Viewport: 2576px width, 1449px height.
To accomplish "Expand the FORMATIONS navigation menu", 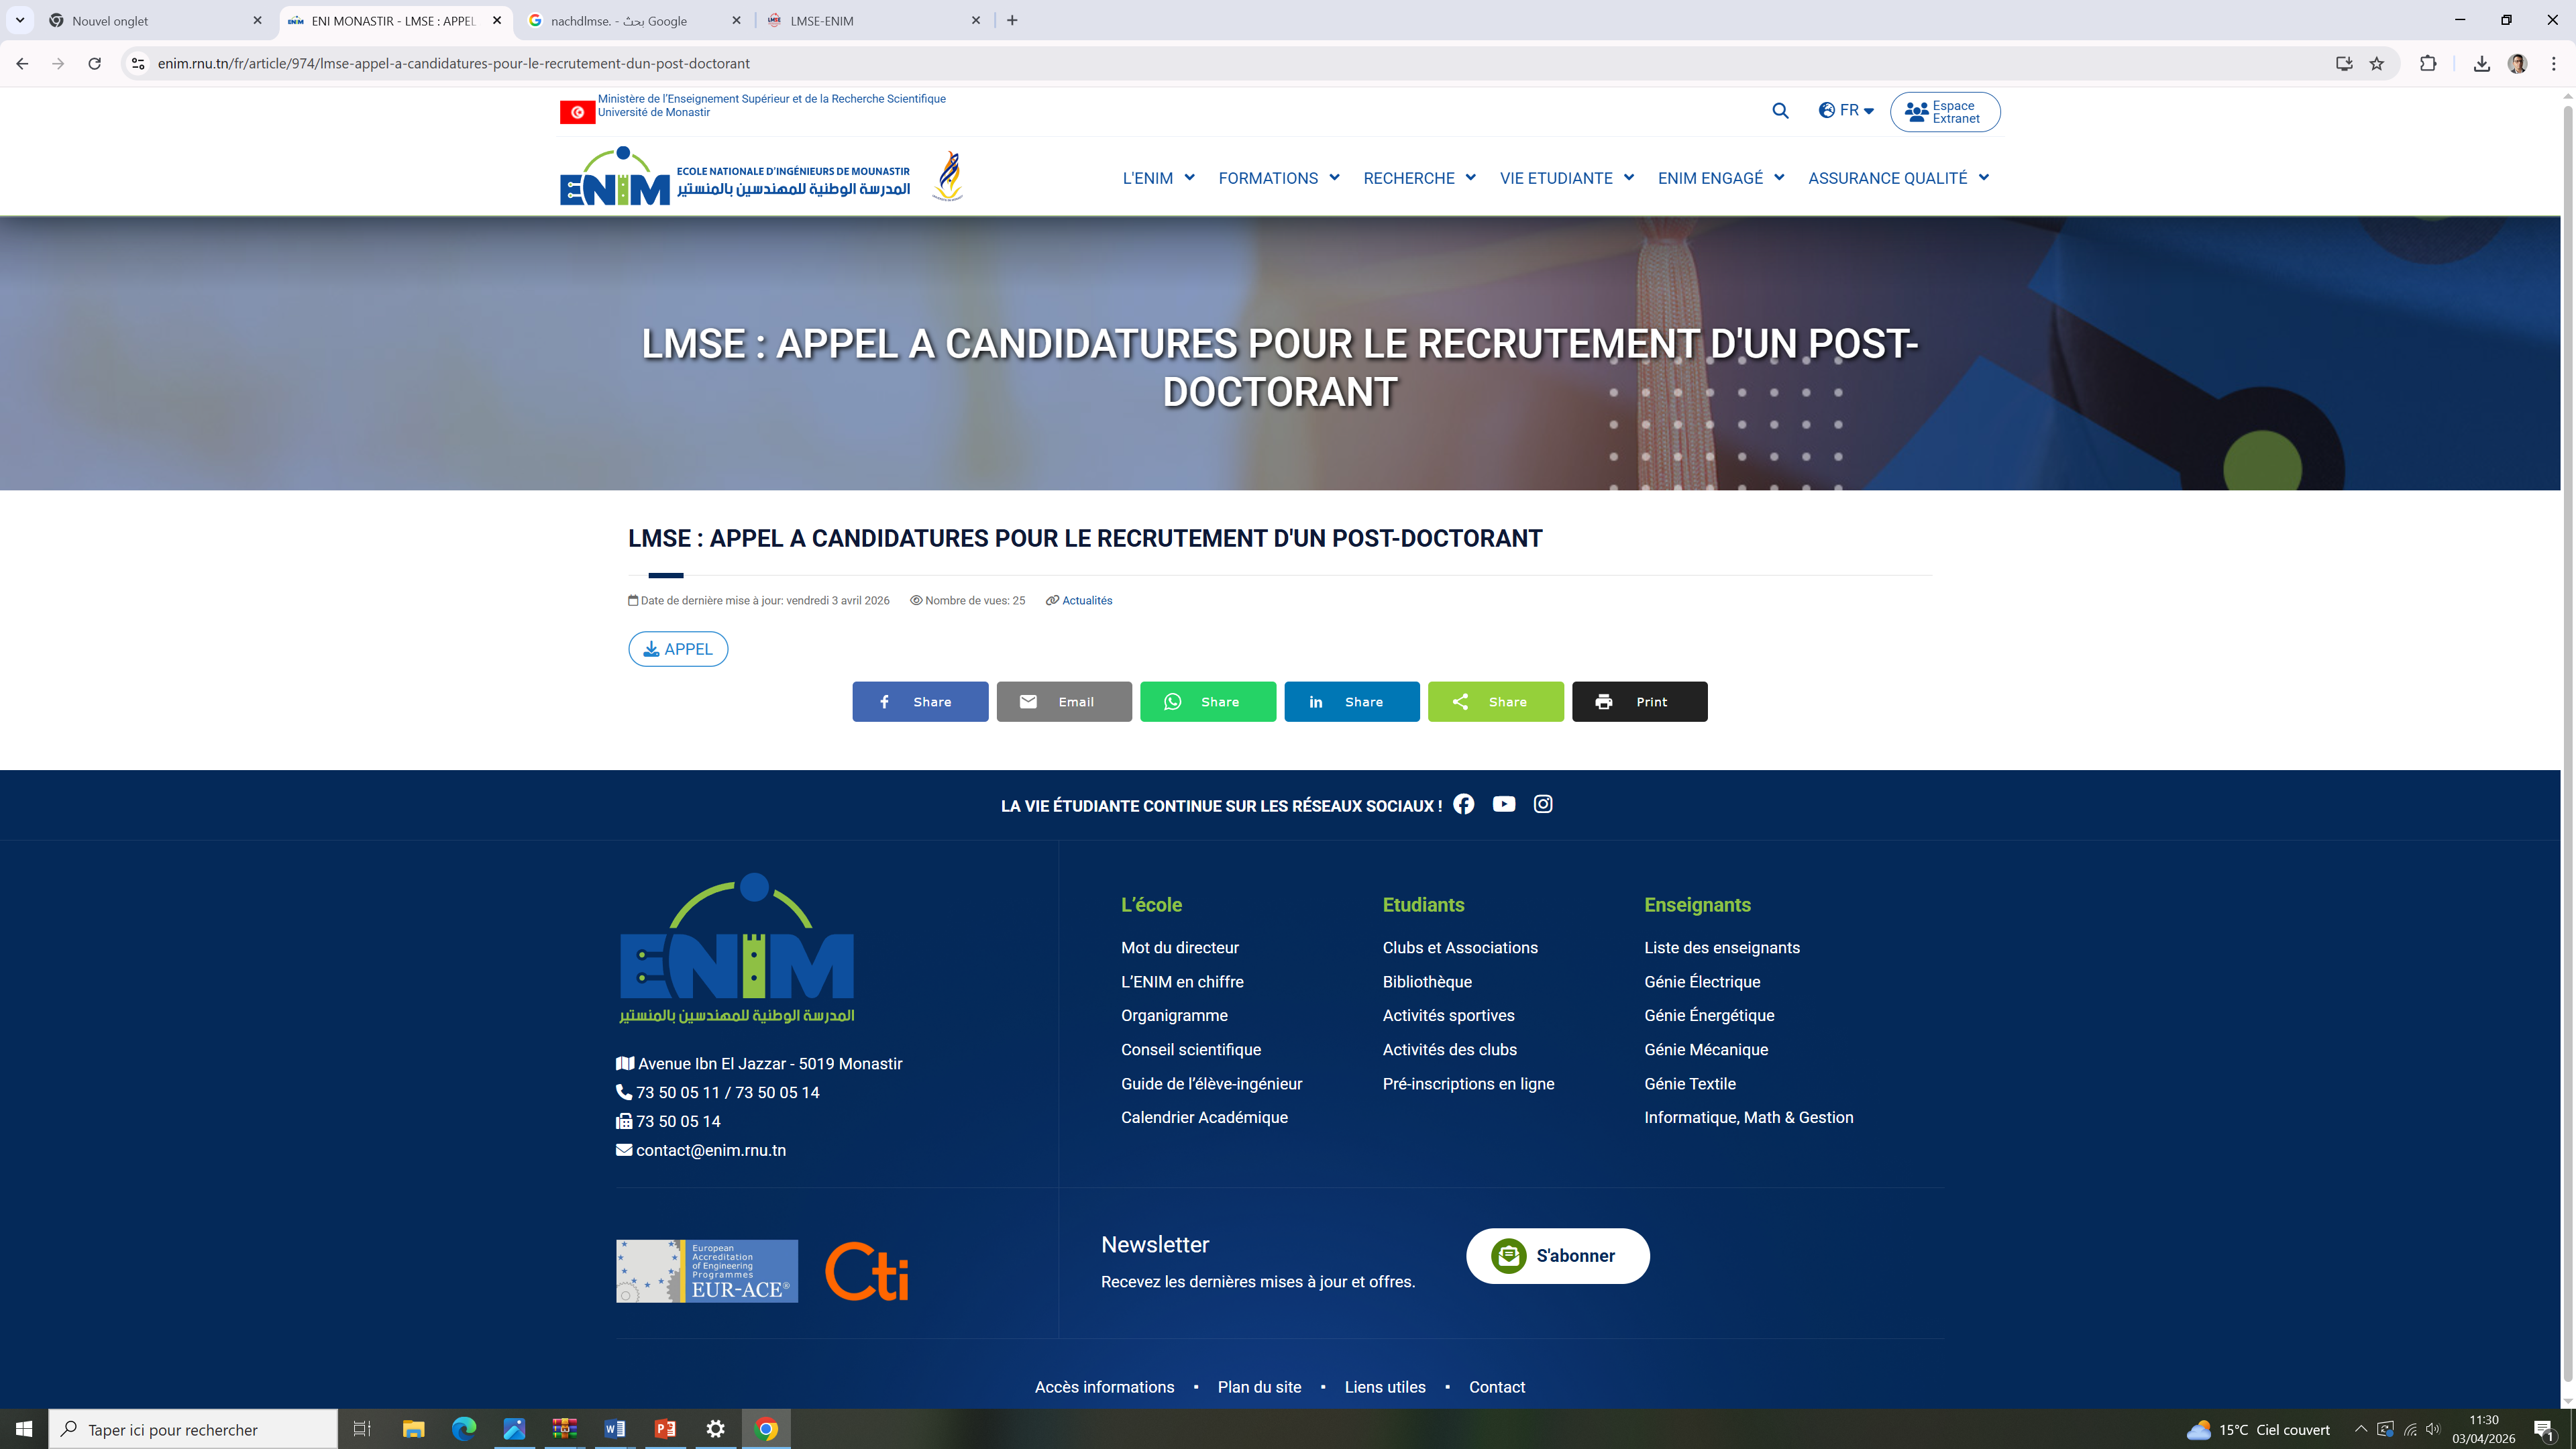I will pos(1278,178).
